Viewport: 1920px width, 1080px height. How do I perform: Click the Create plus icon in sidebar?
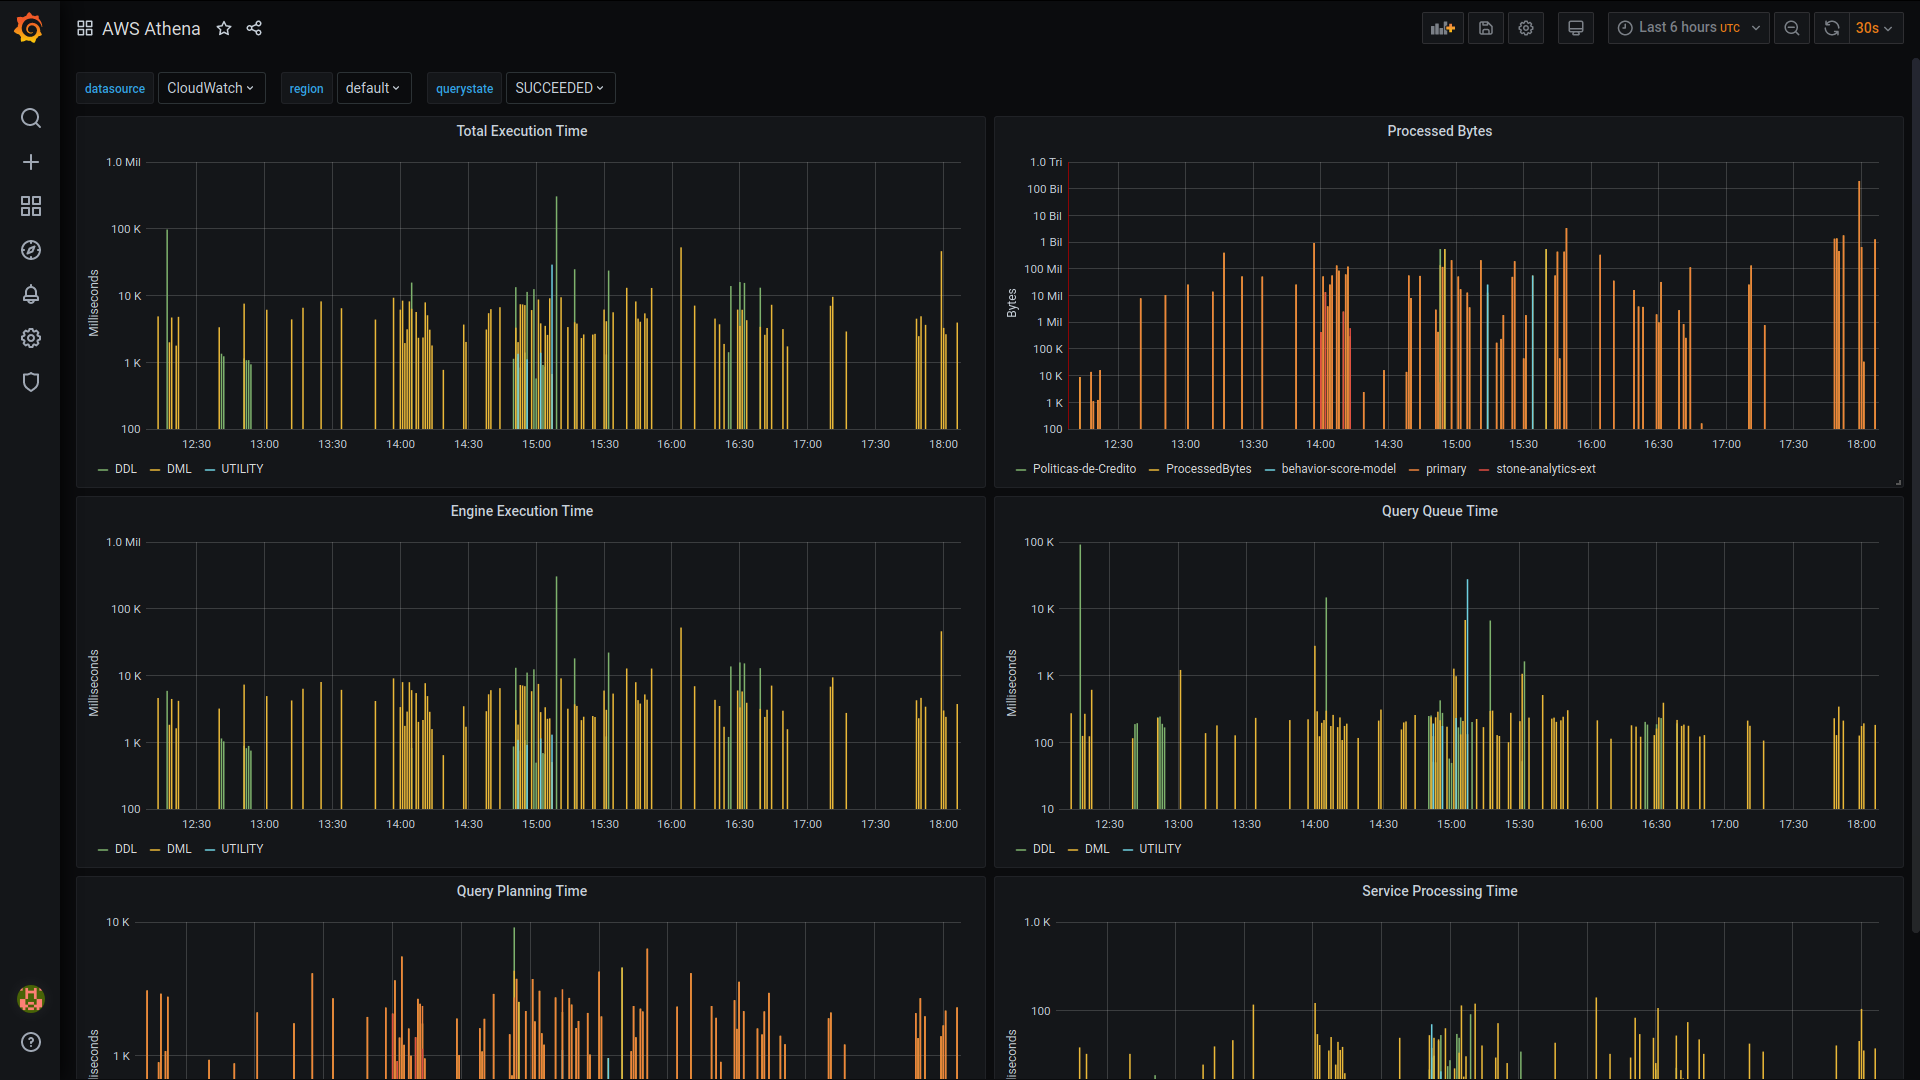(x=31, y=162)
